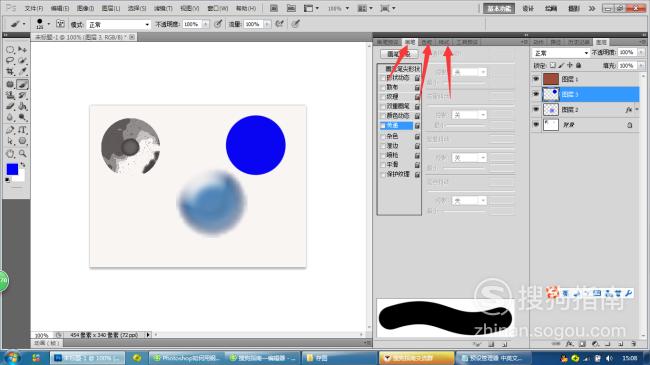Open Mini Bridge from application bar

(291, 8)
